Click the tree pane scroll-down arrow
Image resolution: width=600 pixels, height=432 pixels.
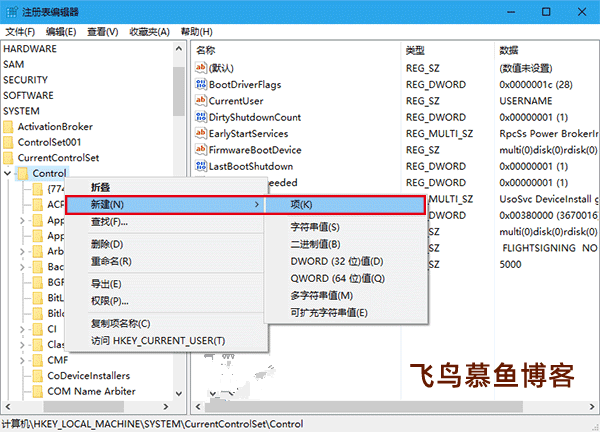pos(179,393)
